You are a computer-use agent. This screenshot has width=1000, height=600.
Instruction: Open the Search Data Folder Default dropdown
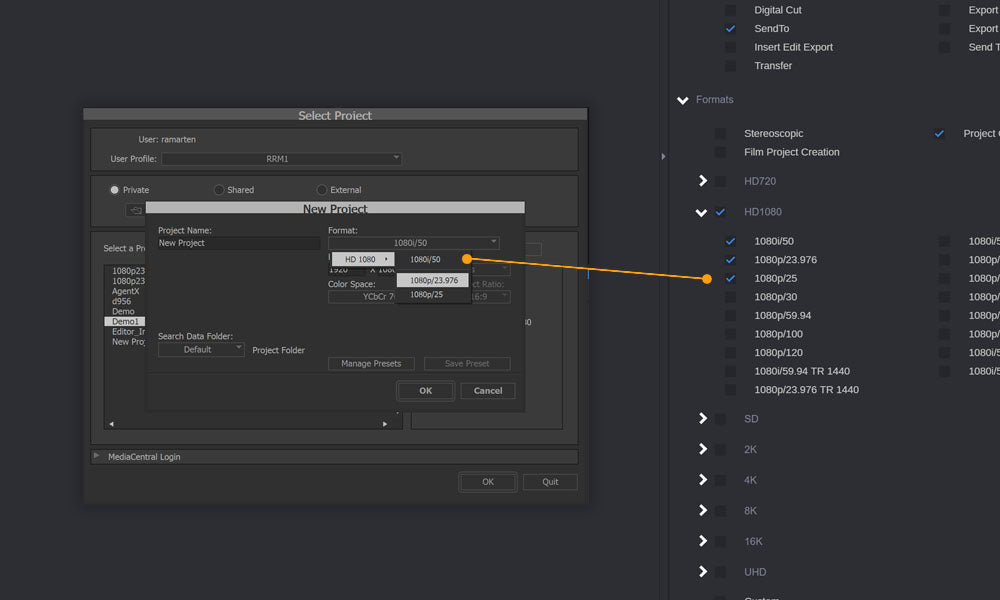pos(201,350)
